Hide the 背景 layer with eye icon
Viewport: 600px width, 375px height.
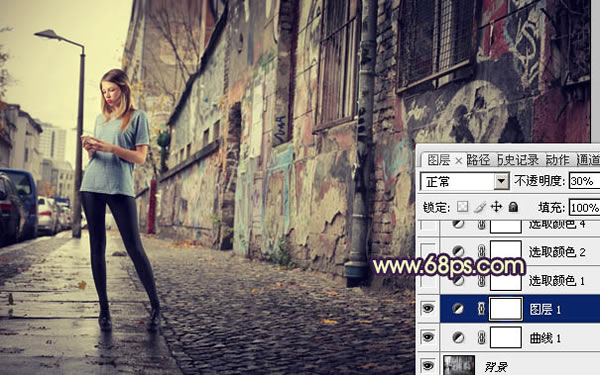point(428,365)
